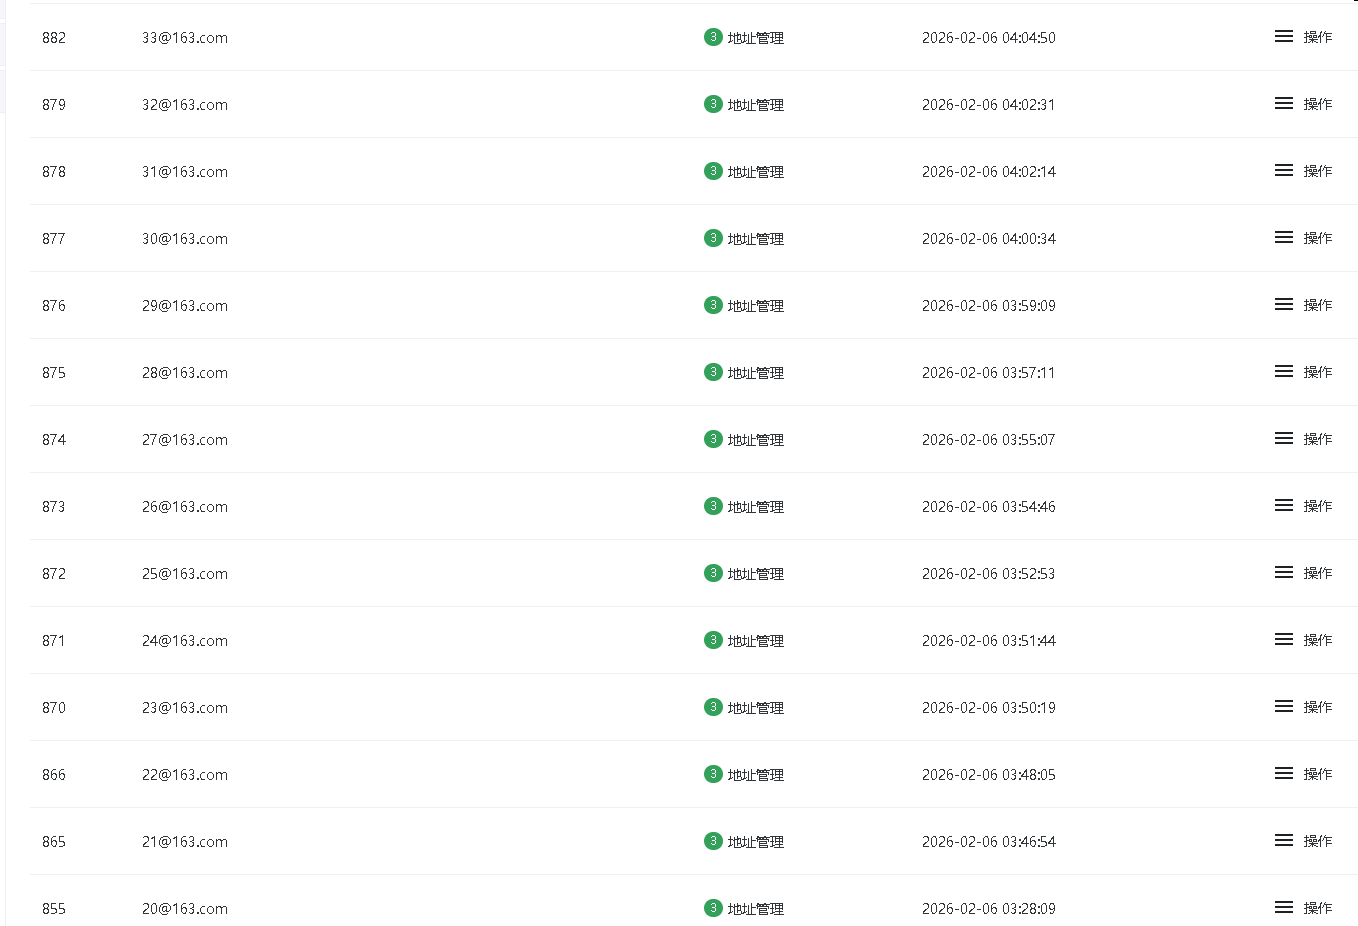Click menu icon in row 873
This screenshot has width=1358, height=926.
tap(1284, 506)
